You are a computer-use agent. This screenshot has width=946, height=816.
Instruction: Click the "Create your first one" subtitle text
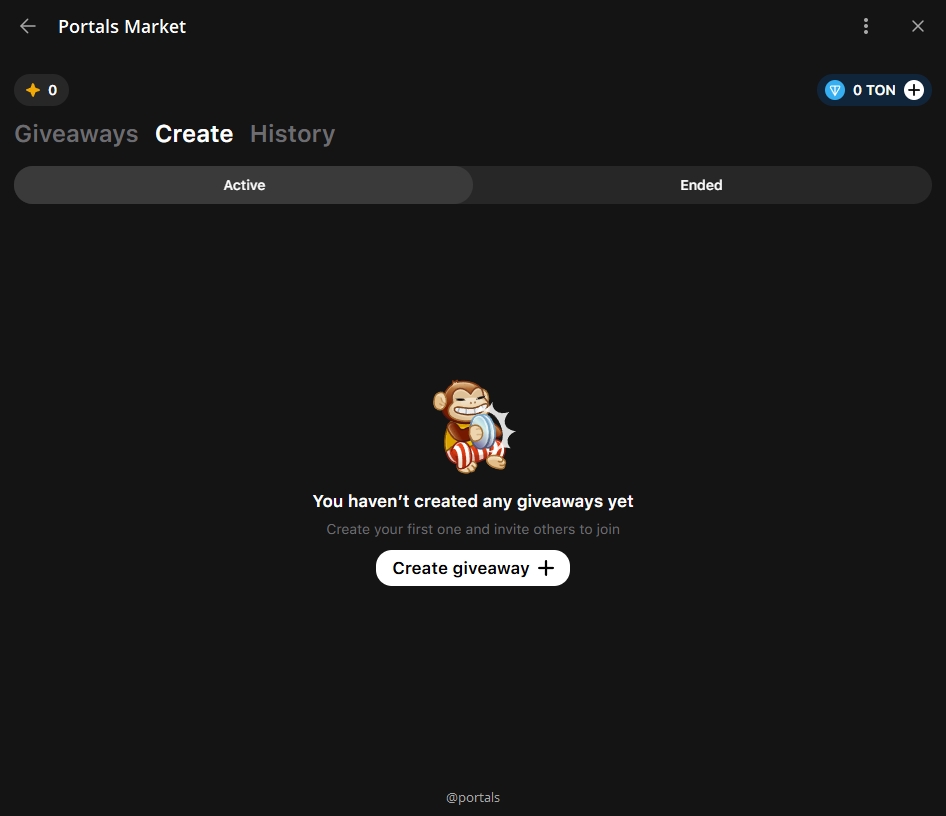pyautogui.click(x=473, y=529)
